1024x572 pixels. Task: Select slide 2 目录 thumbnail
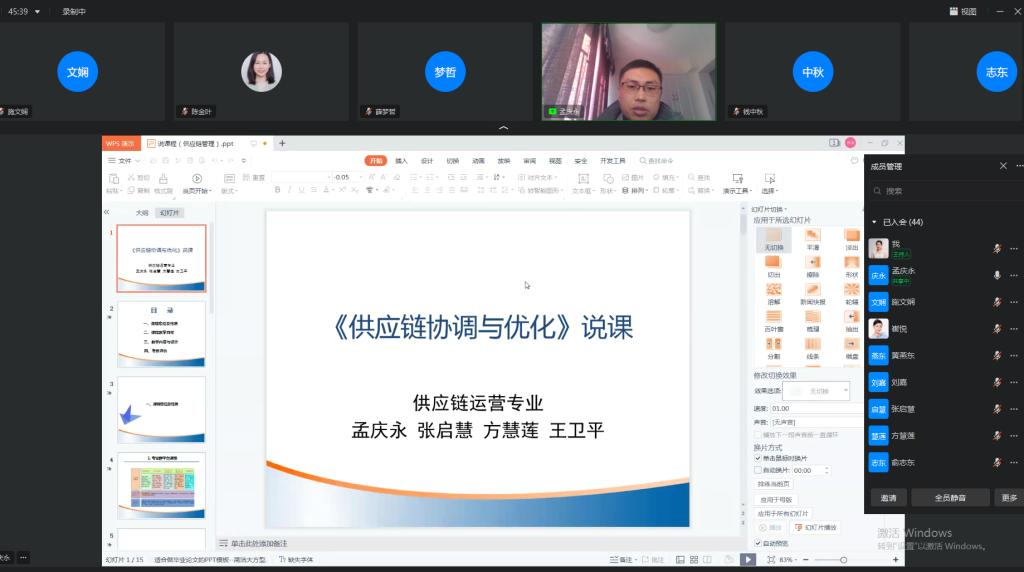[x=161, y=334]
